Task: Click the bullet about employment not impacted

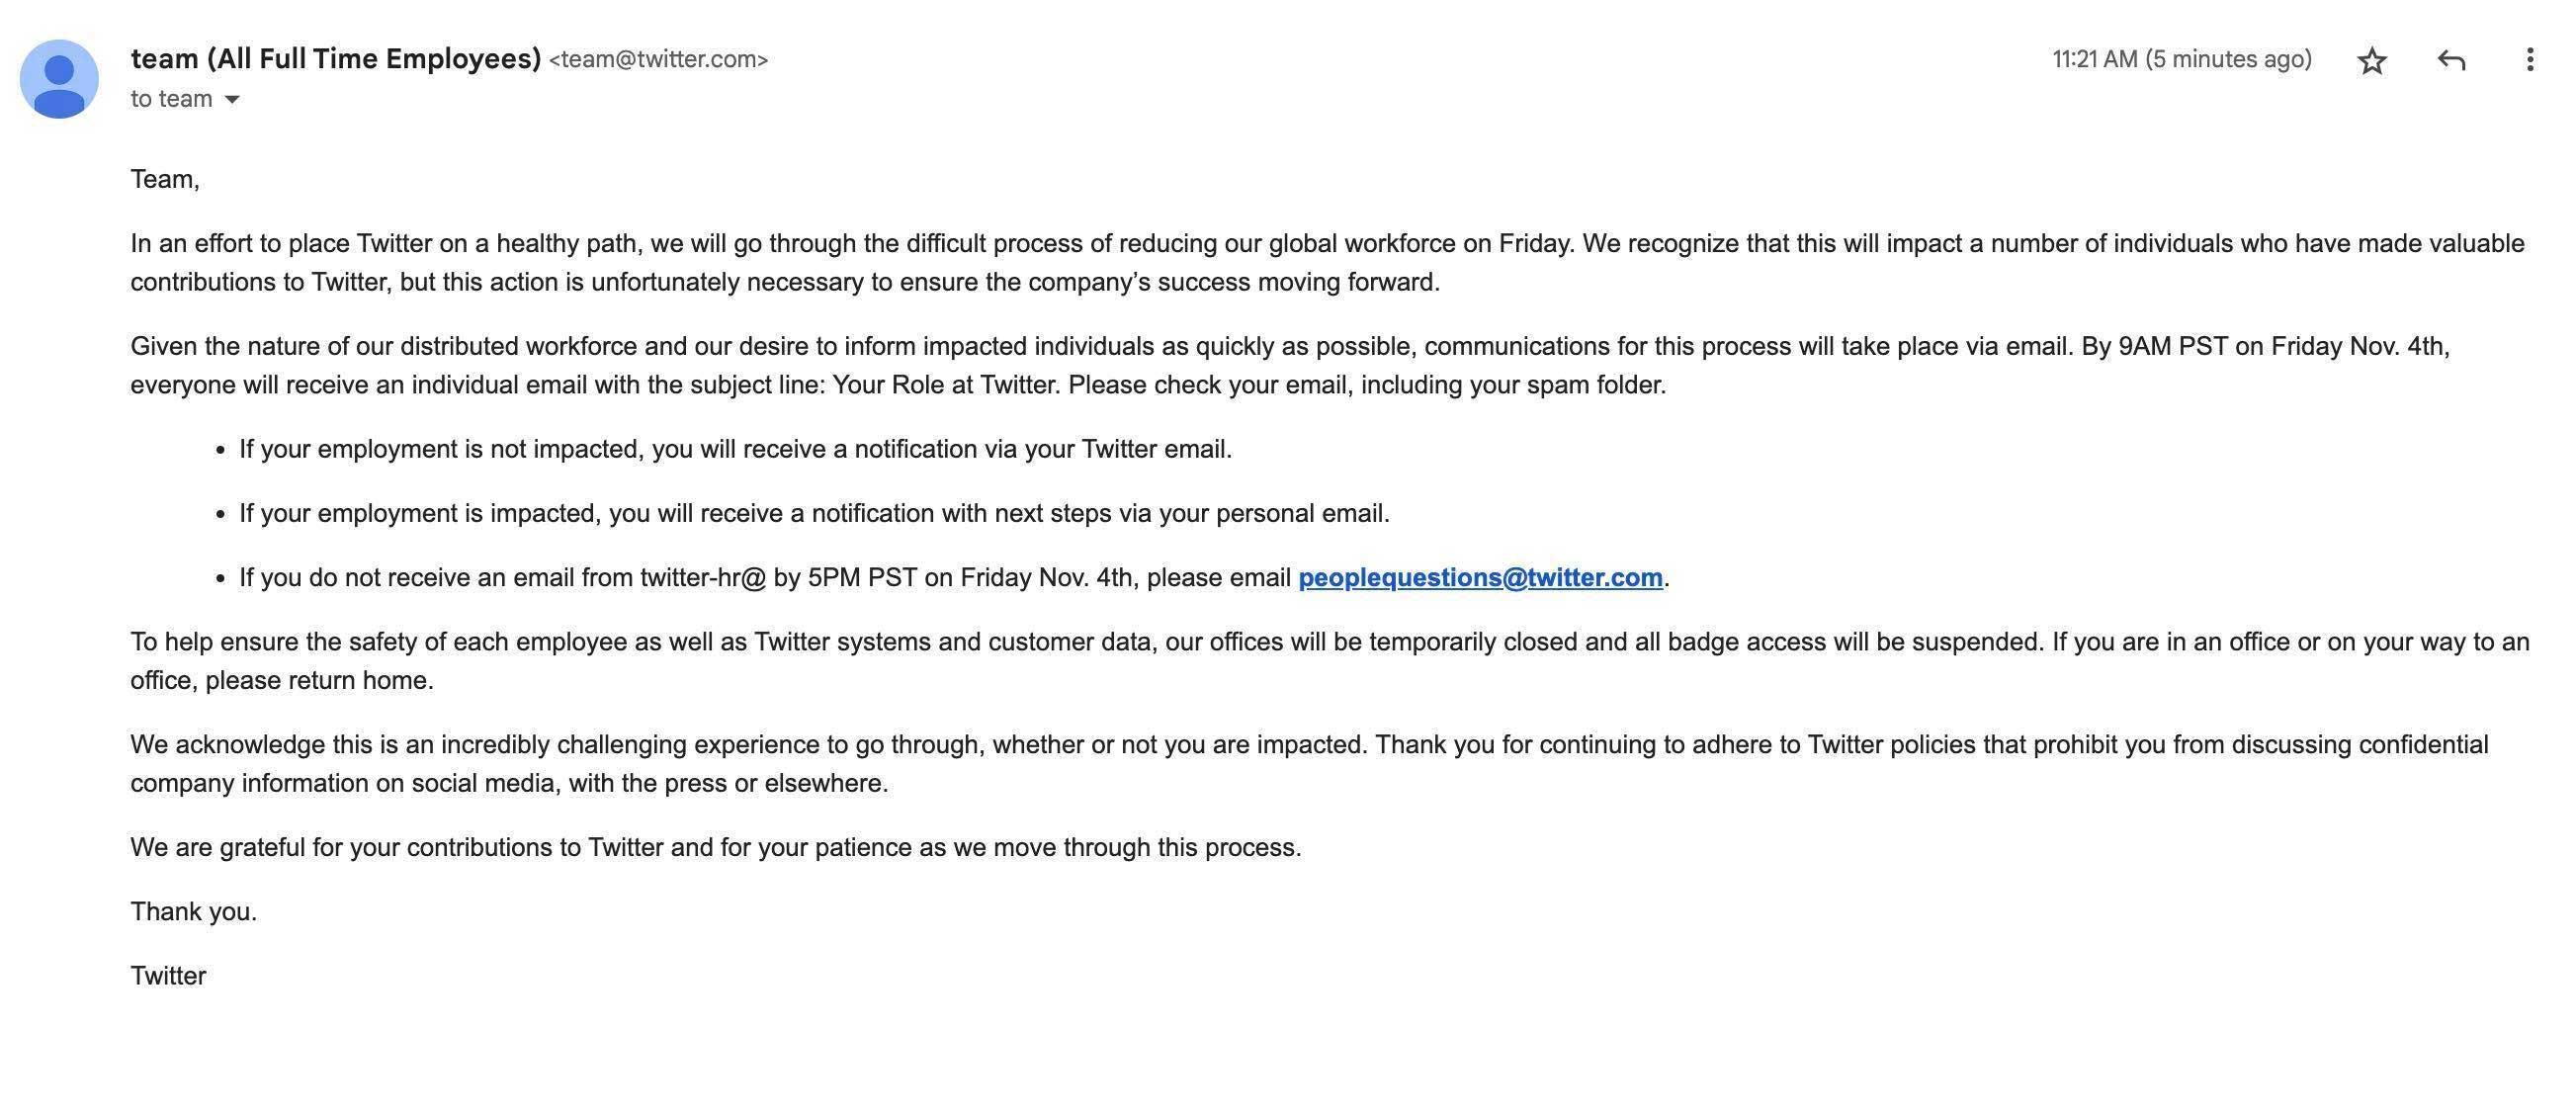Action: 735,450
